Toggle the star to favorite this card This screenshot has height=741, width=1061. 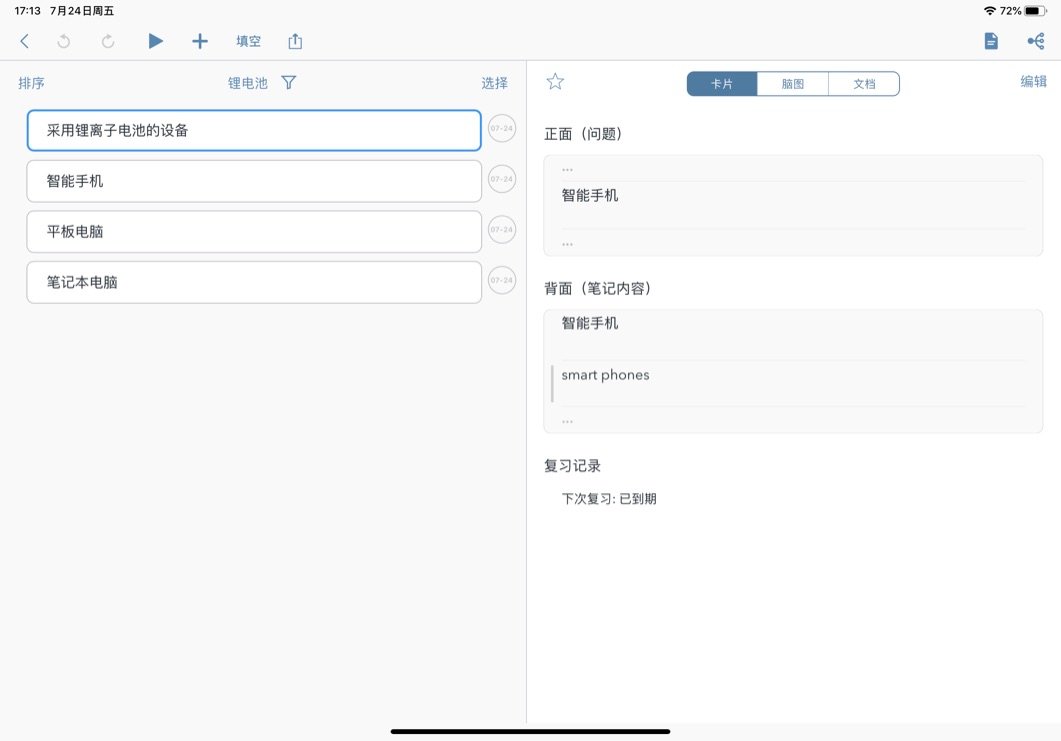[554, 83]
